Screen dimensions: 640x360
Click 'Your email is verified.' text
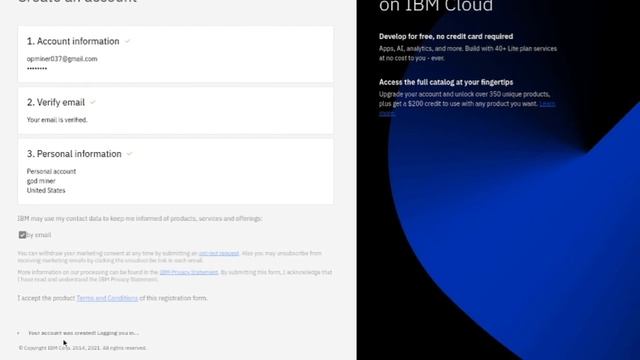[x=57, y=120]
